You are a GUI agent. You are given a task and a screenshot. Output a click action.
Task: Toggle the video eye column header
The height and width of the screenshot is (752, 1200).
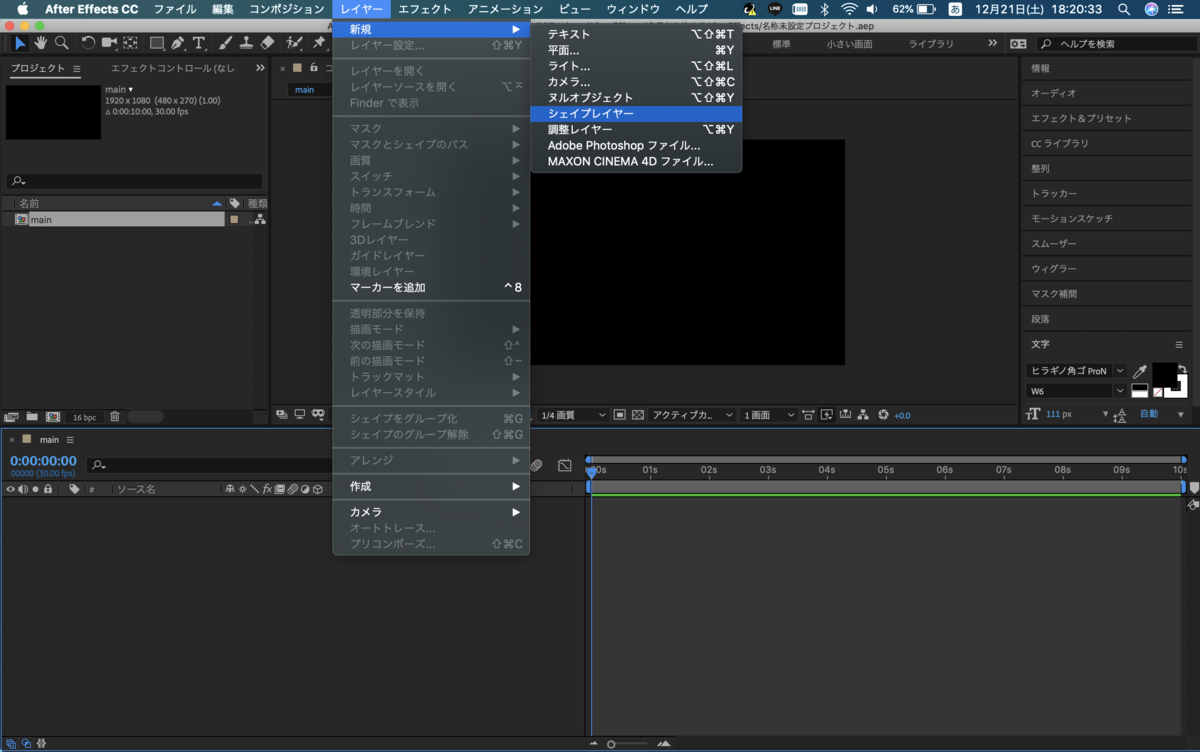click(x=11, y=489)
